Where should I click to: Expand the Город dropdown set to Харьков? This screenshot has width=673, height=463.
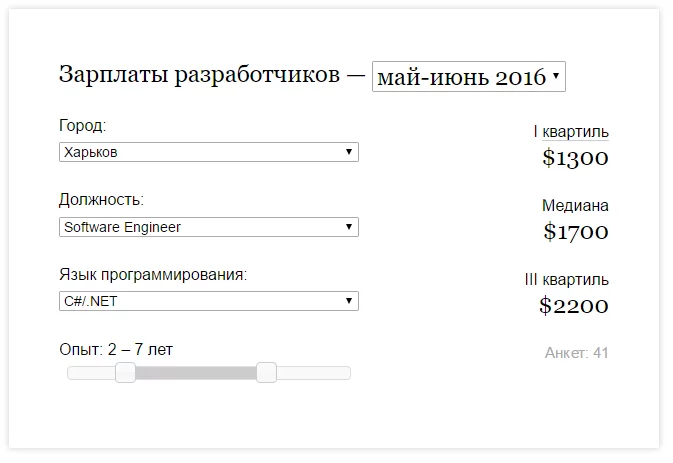208,152
